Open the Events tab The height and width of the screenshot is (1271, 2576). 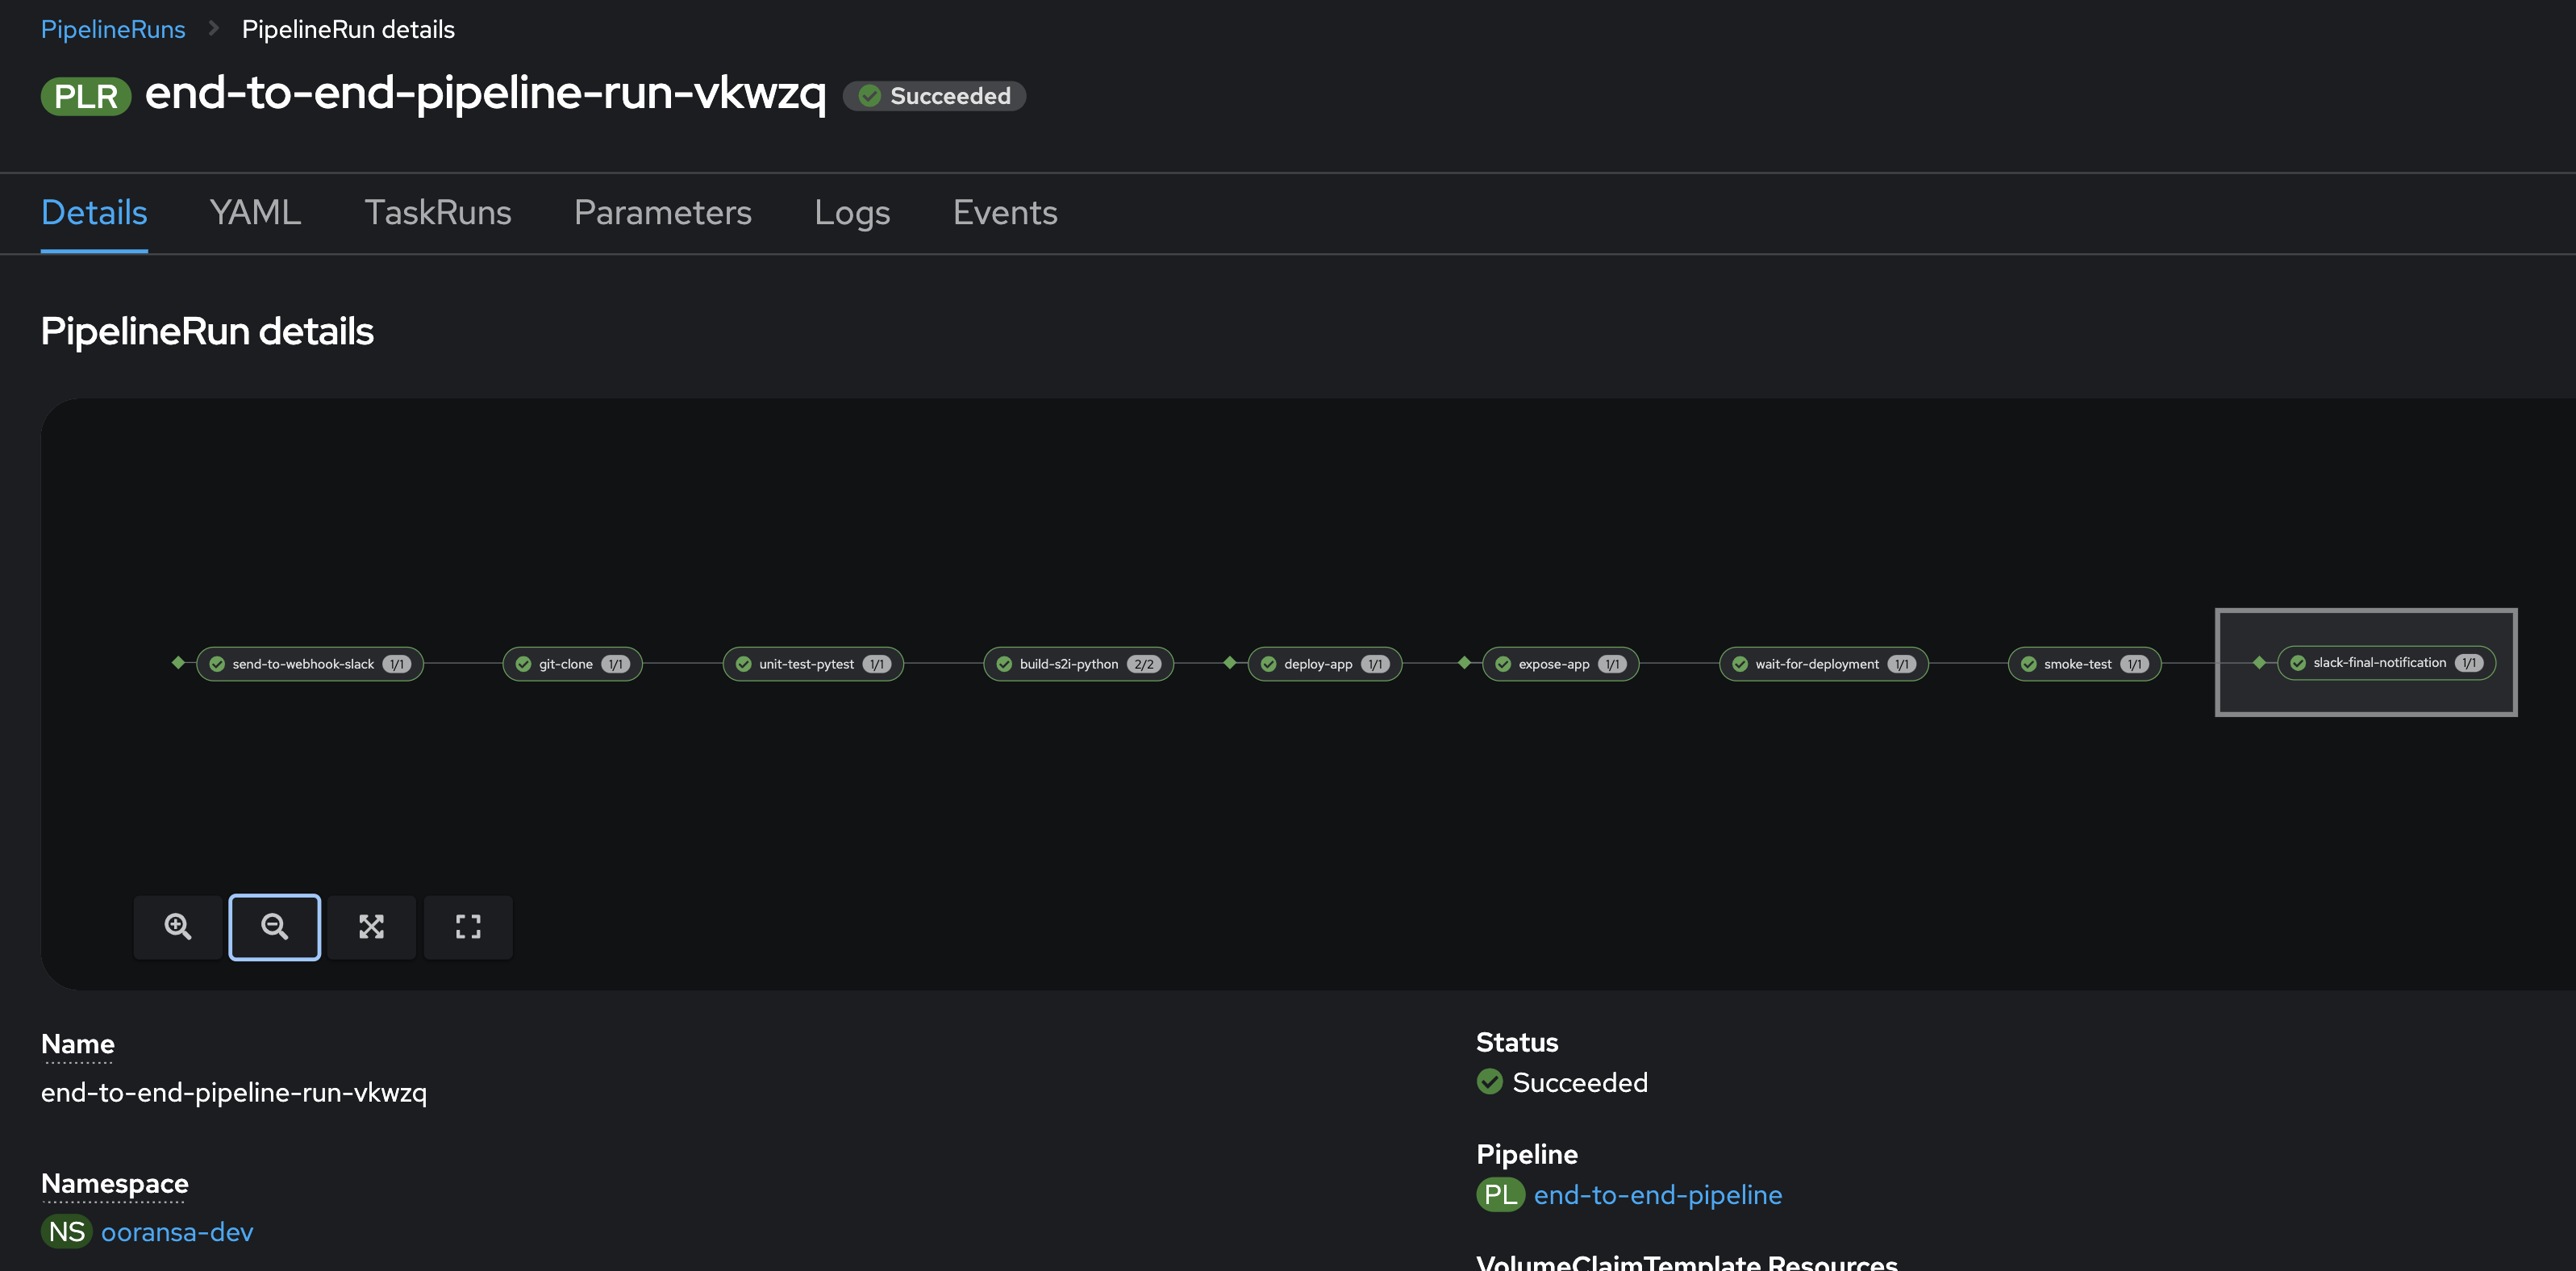1005,212
